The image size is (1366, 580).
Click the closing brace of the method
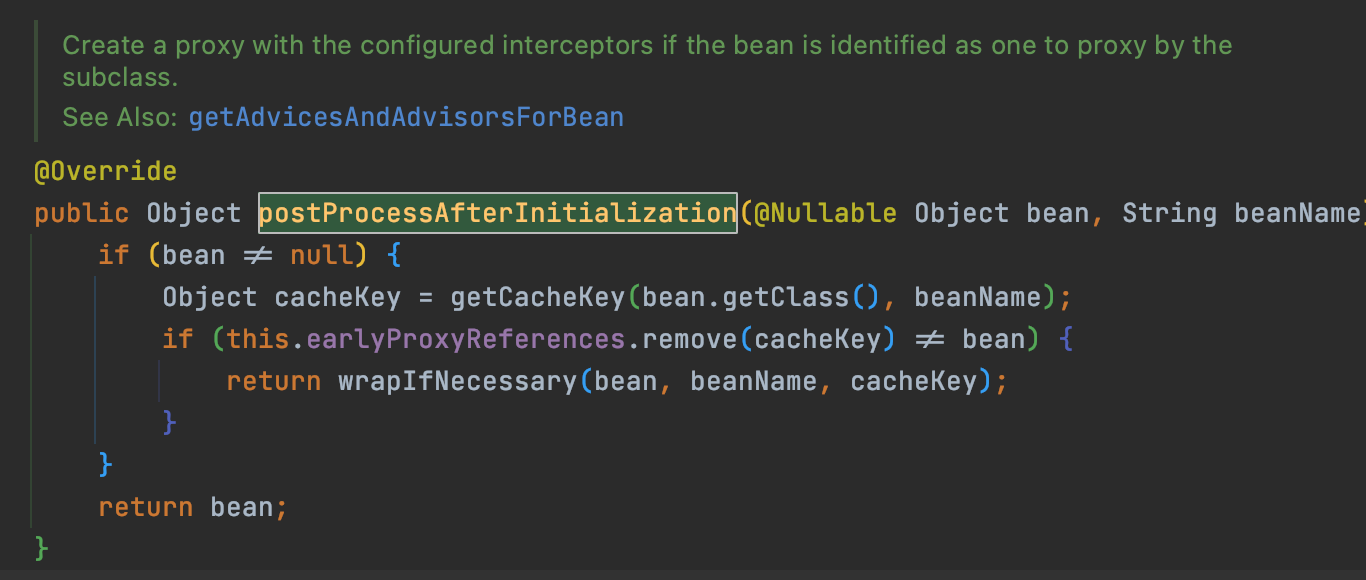pos(41,547)
